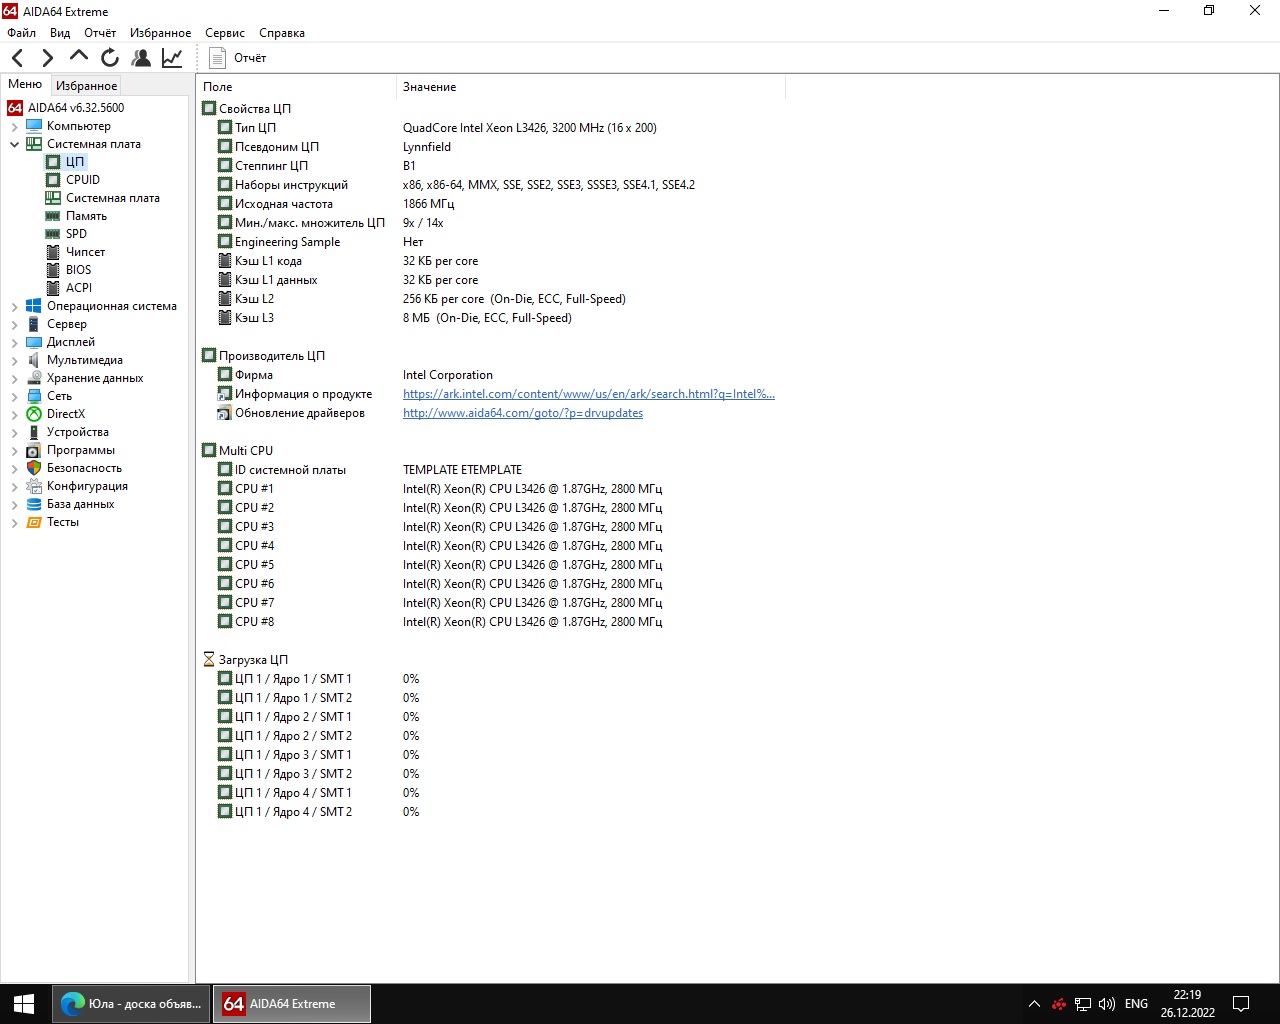Click the Сервер icon in the tree
Screen dimensions: 1280x1024
[x=34, y=324]
